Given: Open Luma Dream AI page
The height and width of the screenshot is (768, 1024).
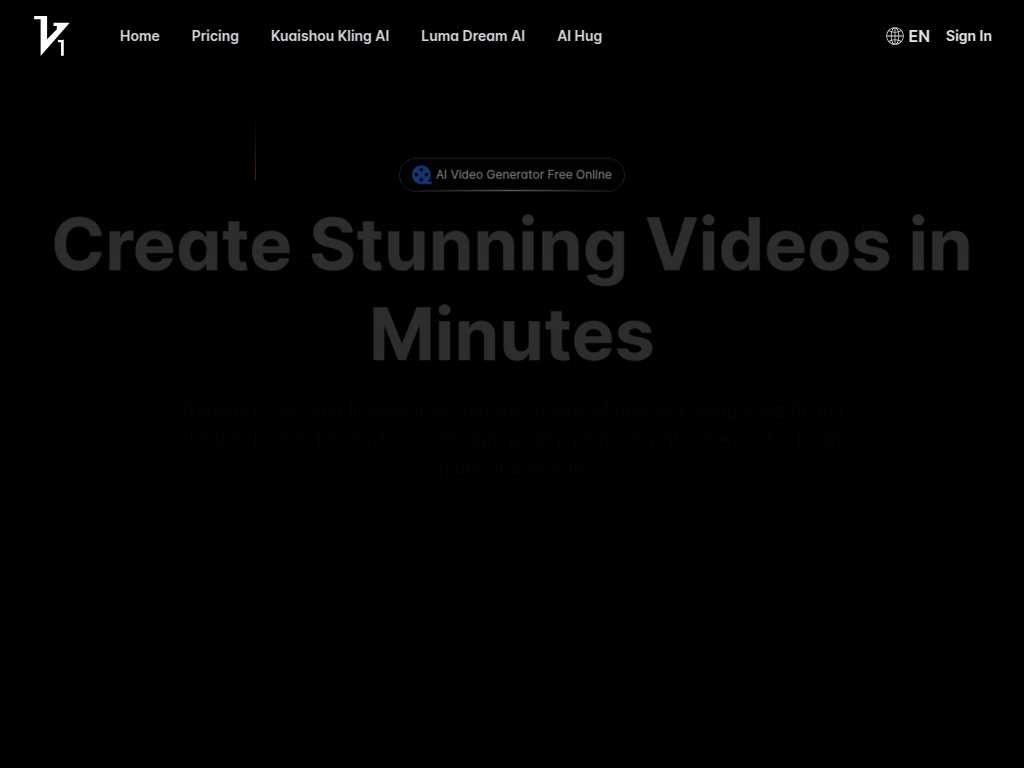Looking at the screenshot, I should 473,36.
